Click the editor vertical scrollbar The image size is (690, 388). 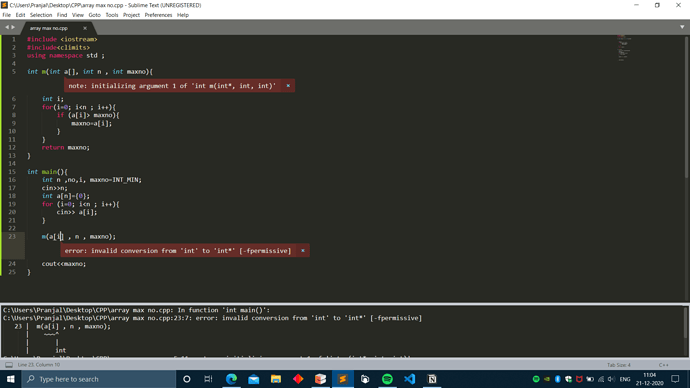point(687,108)
